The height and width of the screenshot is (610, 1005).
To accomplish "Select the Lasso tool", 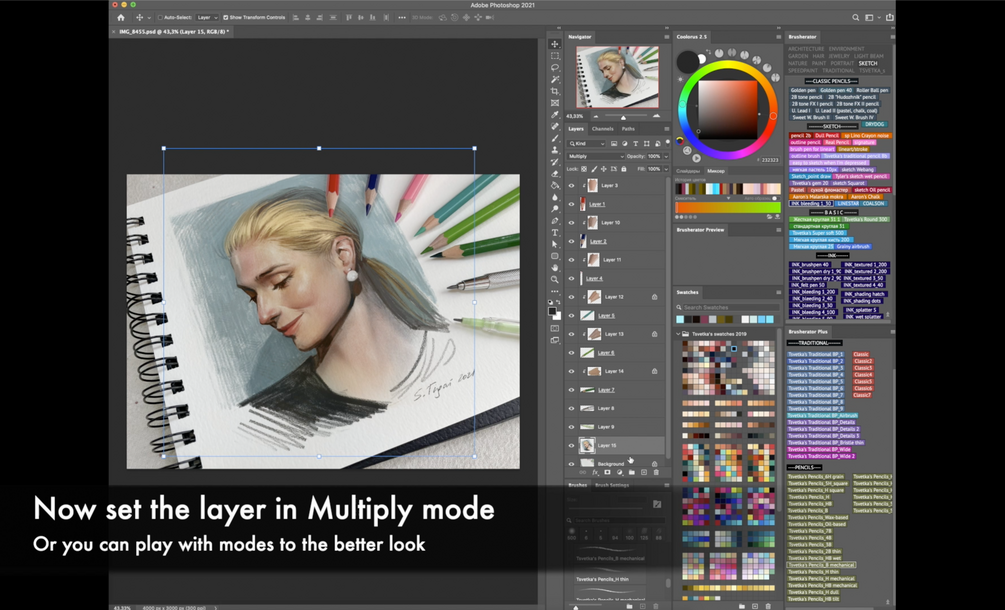I will click(x=555, y=67).
